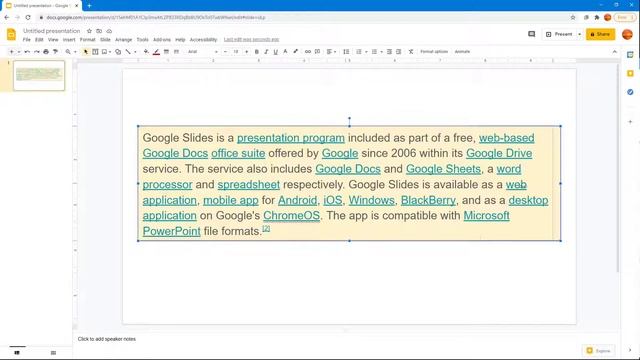This screenshot has height=360, width=640.
Task: Open the Font family dropdown showing Arial
Action: tap(202, 52)
